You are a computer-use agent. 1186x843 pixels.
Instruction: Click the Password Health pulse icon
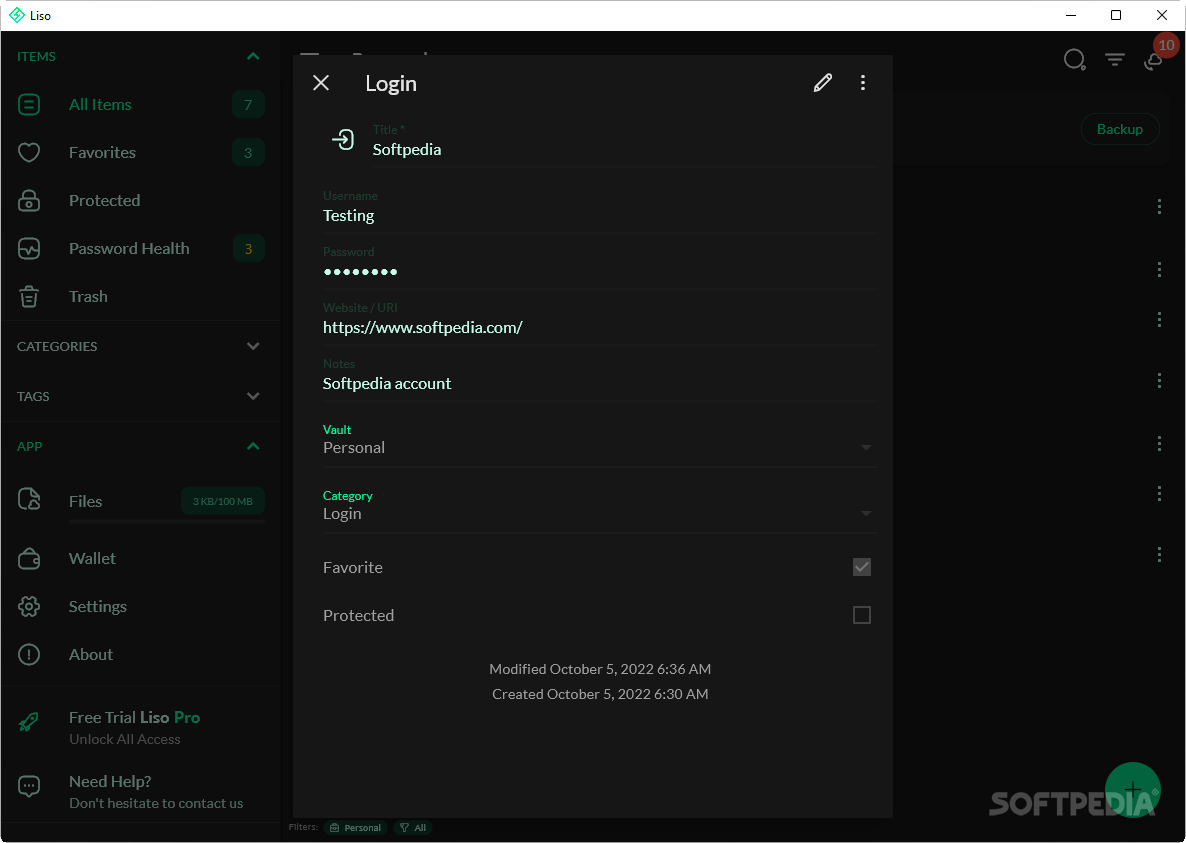tap(29, 249)
